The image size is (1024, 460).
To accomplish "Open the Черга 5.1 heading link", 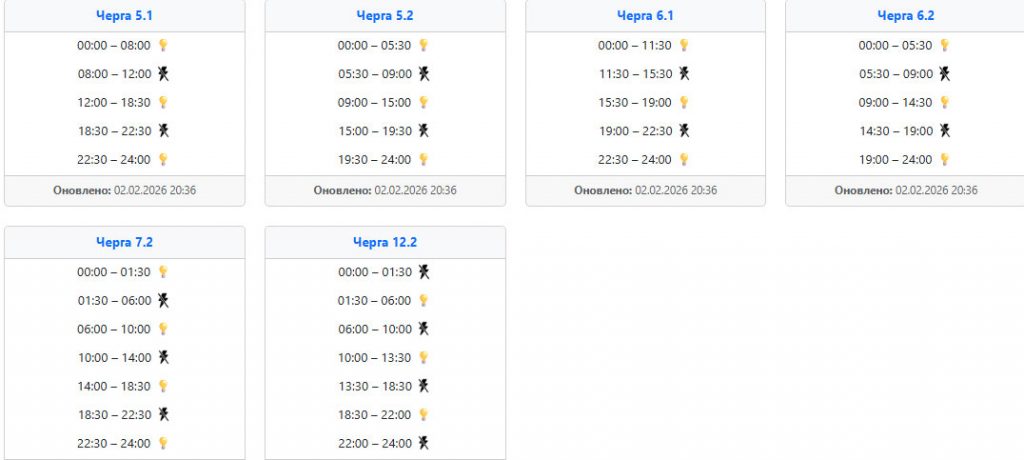I will coord(124,15).
